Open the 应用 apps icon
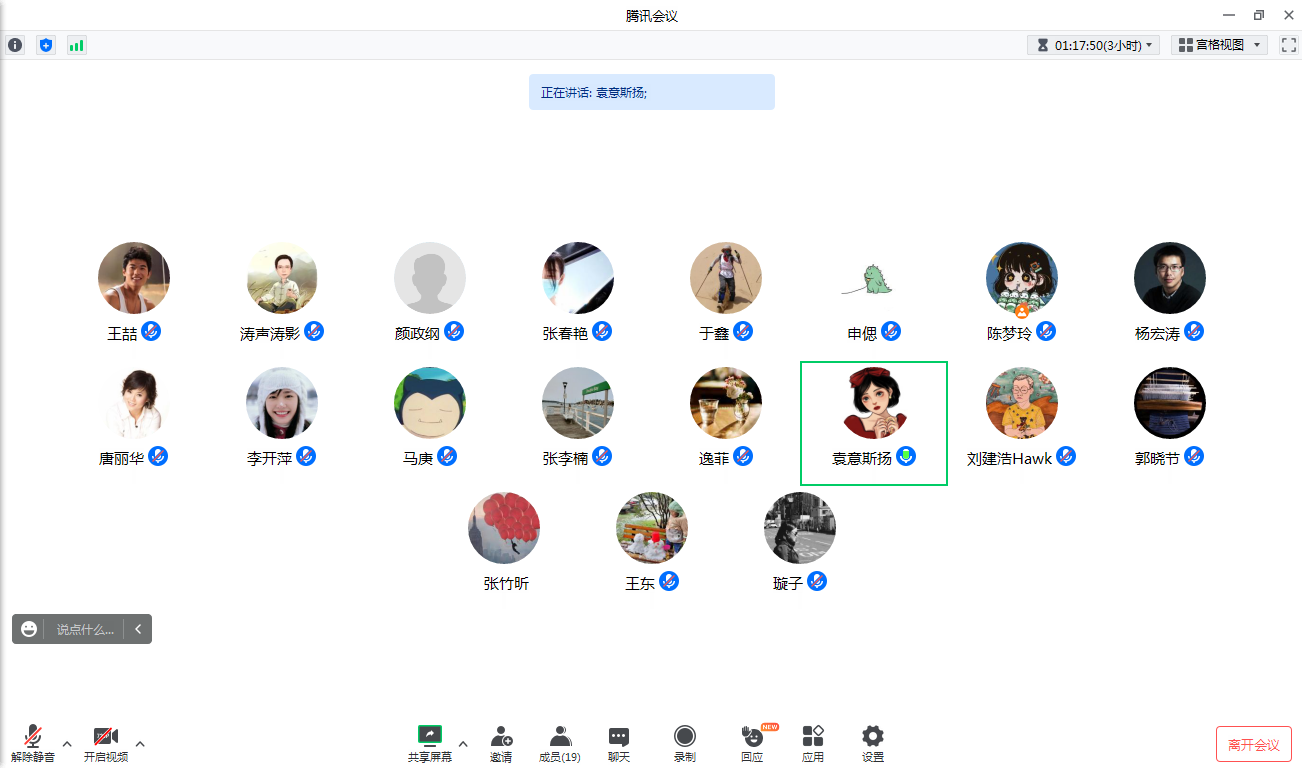The height and width of the screenshot is (768, 1302). pyautogui.click(x=813, y=743)
